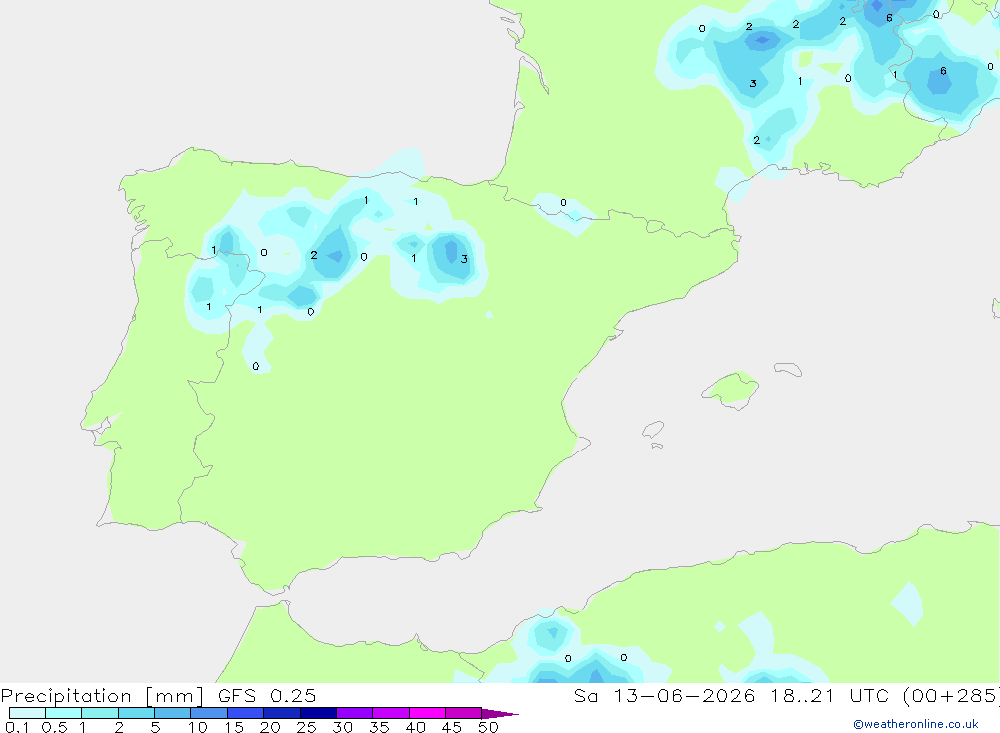This screenshot has height=733, width=1000.
Task: Click the "20" legend scale label
Action: pyautogui.click(x=270, y=727)
